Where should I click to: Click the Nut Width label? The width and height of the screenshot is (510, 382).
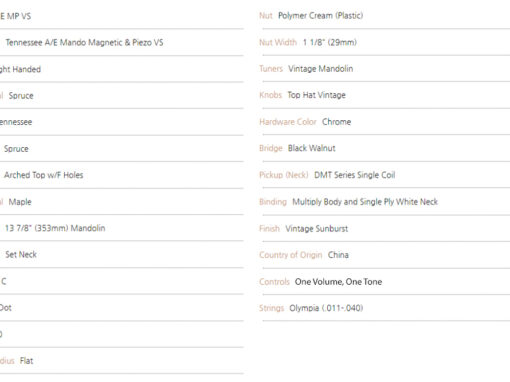pyautogui.click(x=278, y=42)
